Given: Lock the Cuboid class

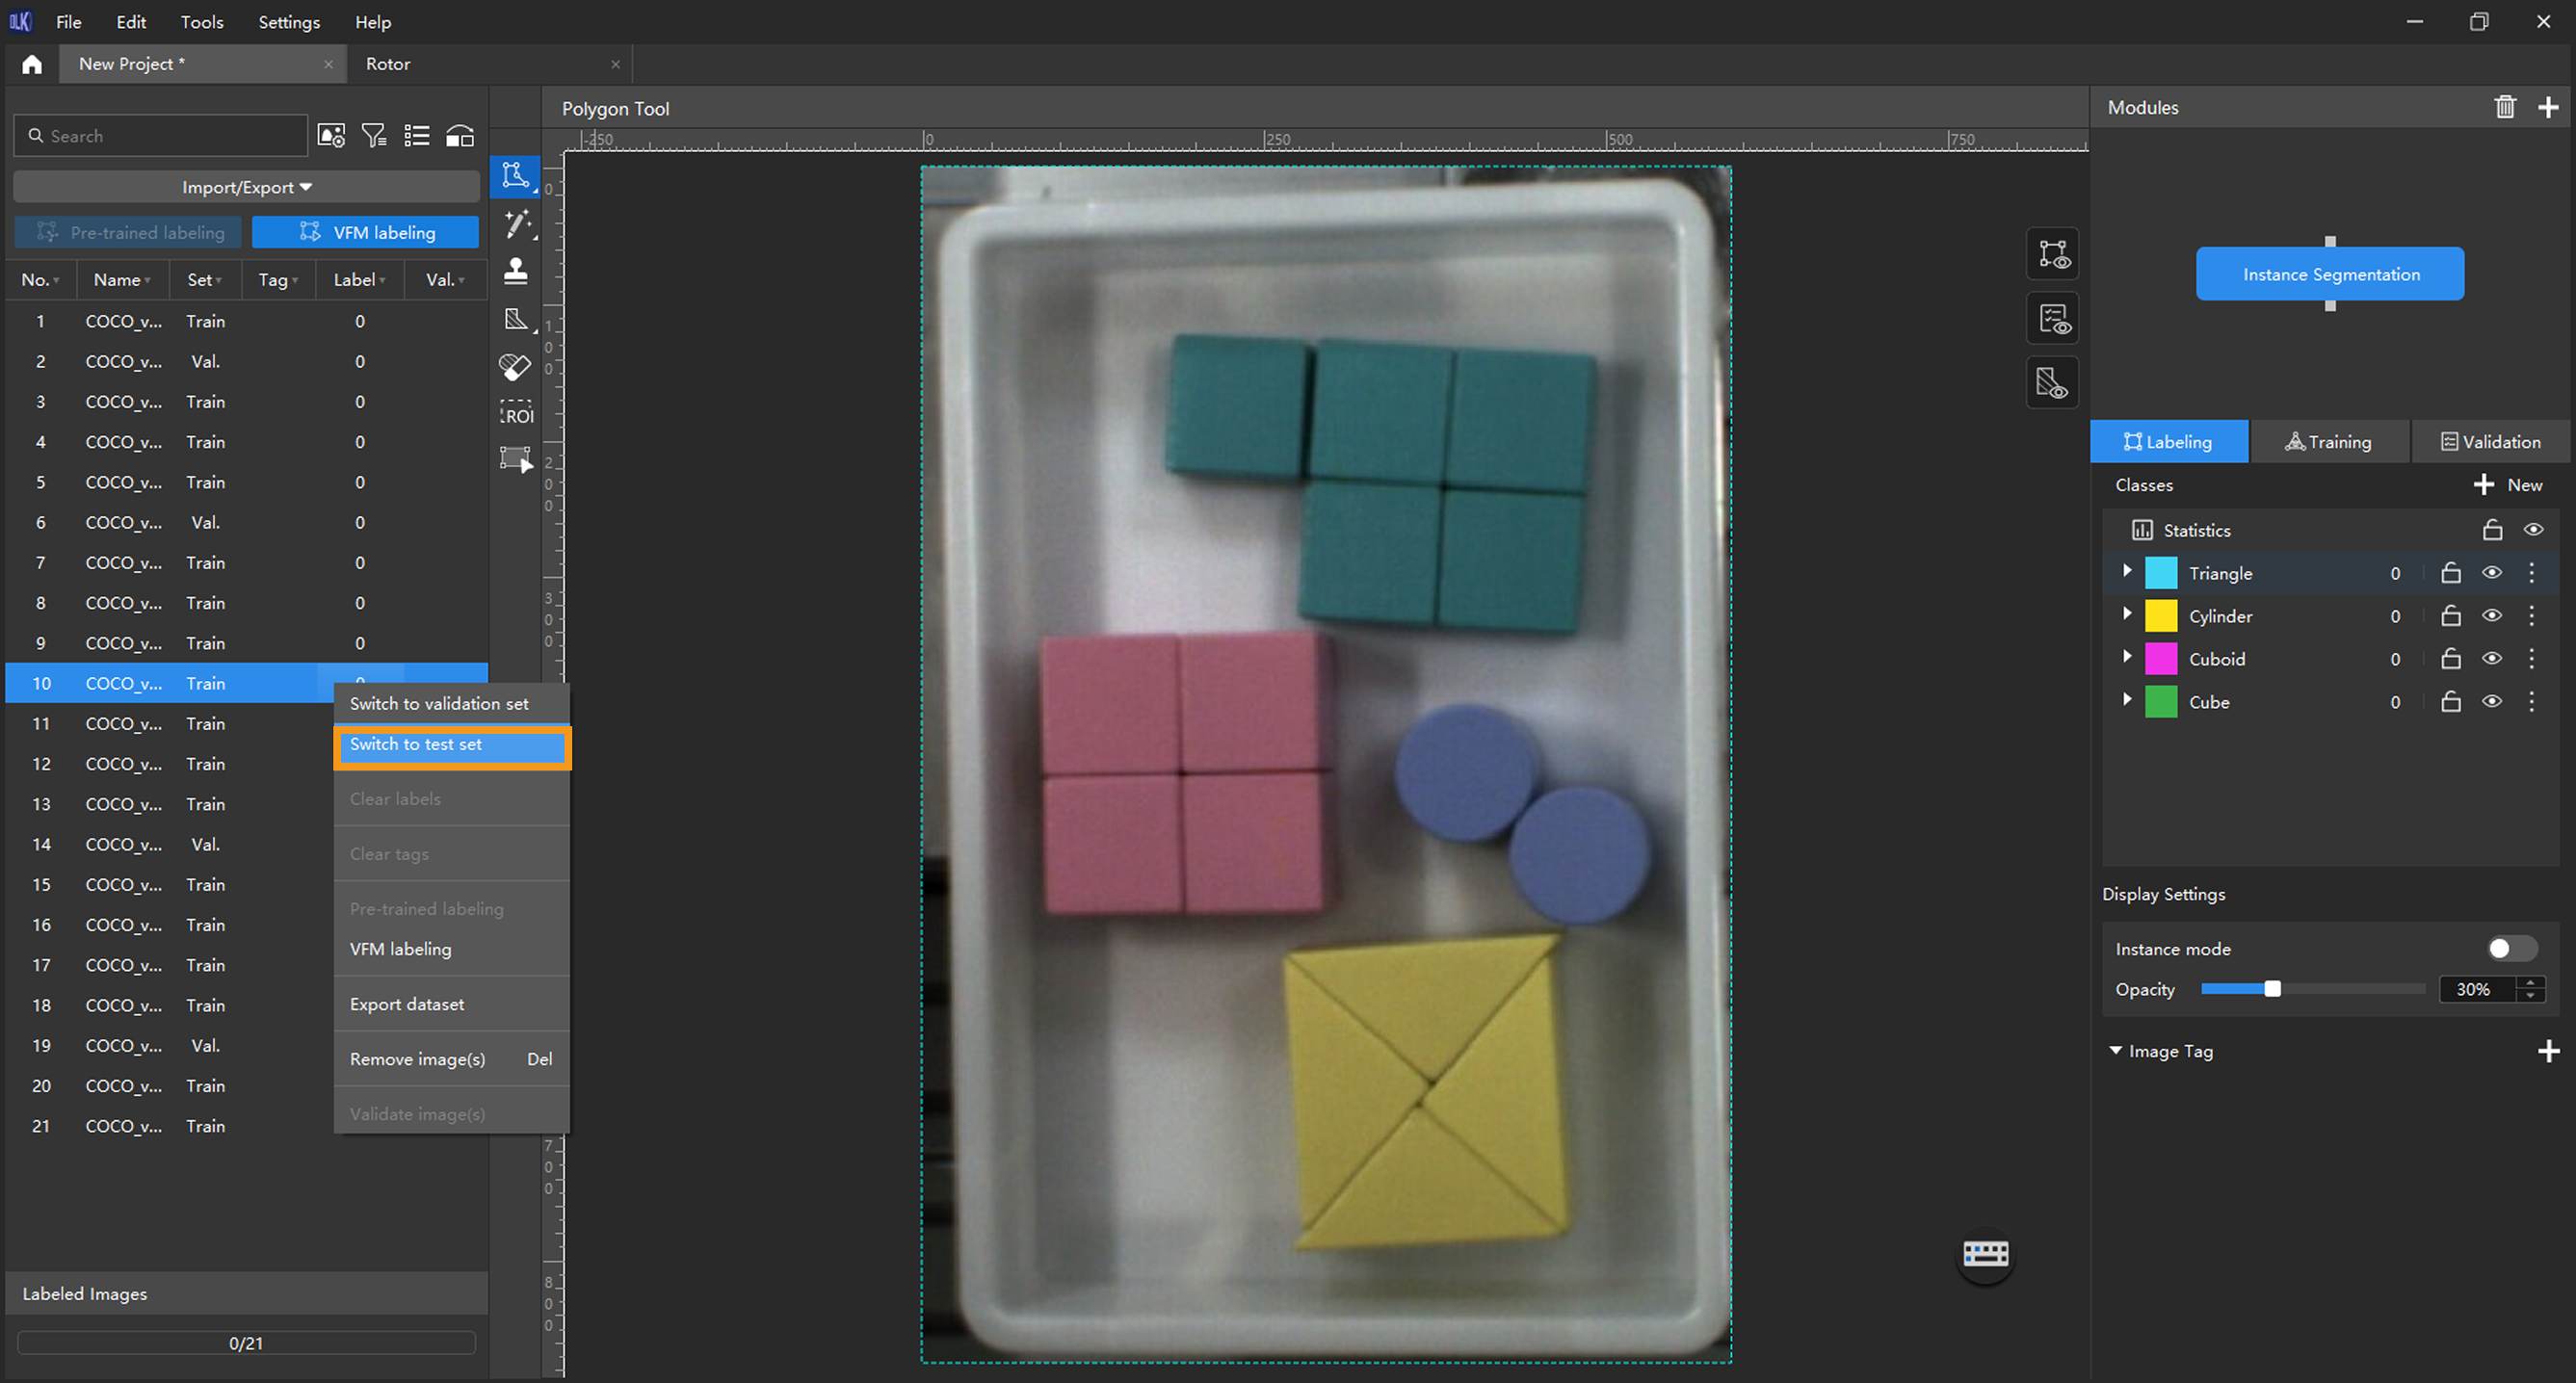Looking at the screenshot, I should [2450, 659].
